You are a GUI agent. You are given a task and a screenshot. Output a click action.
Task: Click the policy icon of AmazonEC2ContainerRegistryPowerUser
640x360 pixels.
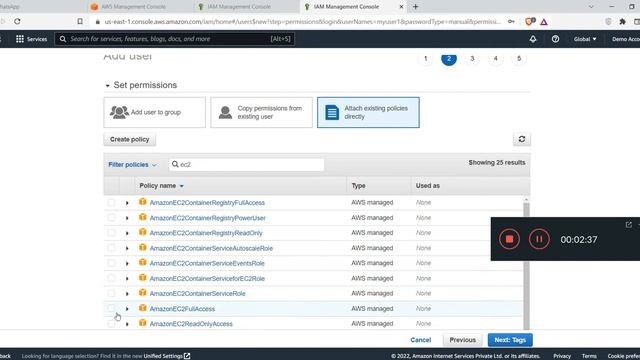(142, 217)
